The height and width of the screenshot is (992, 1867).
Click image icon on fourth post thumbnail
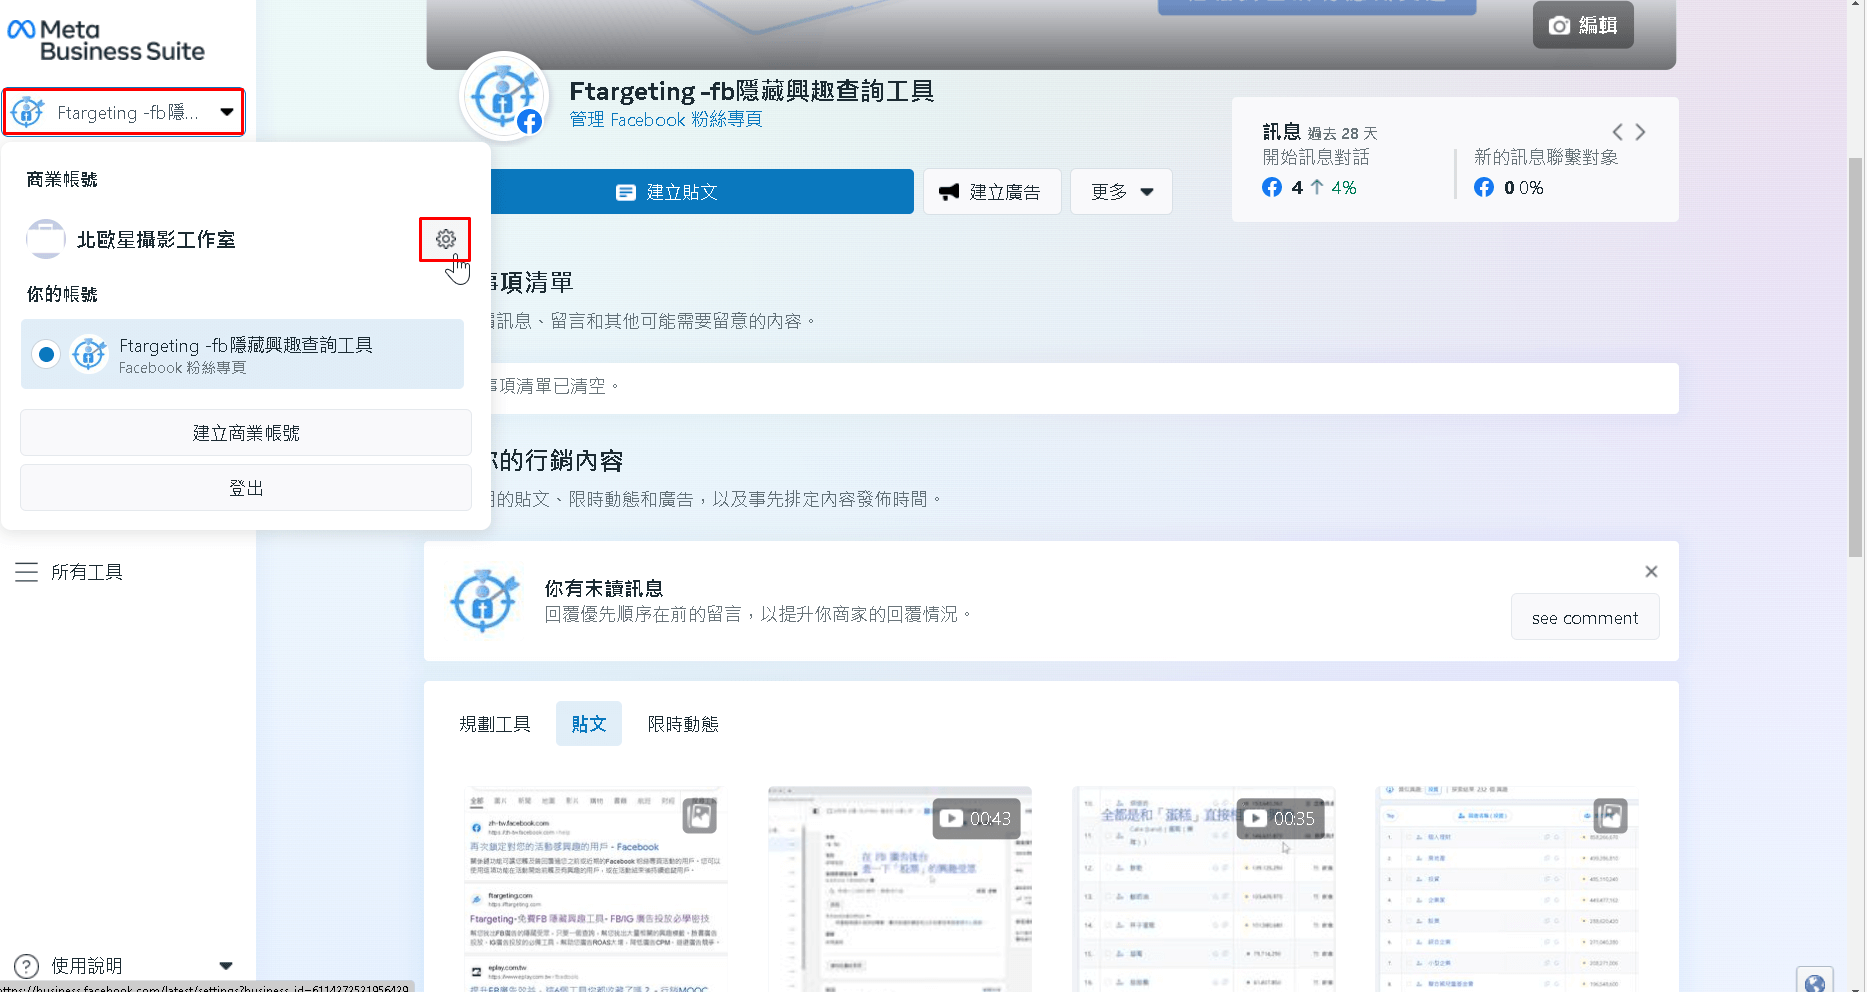pos(1610,816)
